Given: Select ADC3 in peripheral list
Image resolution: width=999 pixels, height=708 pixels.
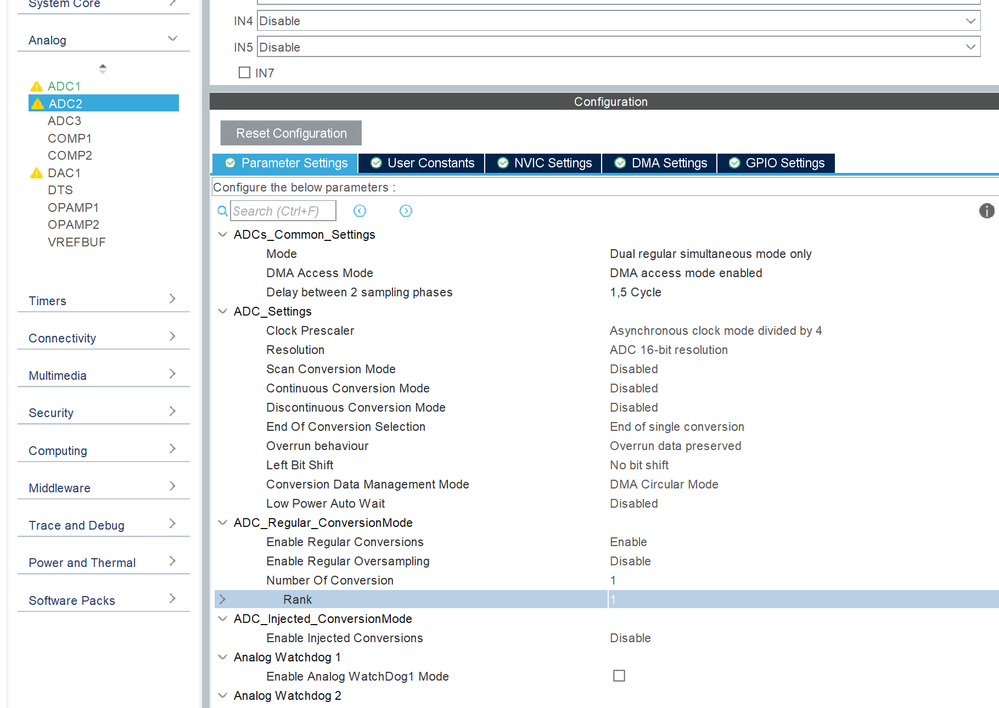Looking at the screenshot, I should (x=64, y=120).
